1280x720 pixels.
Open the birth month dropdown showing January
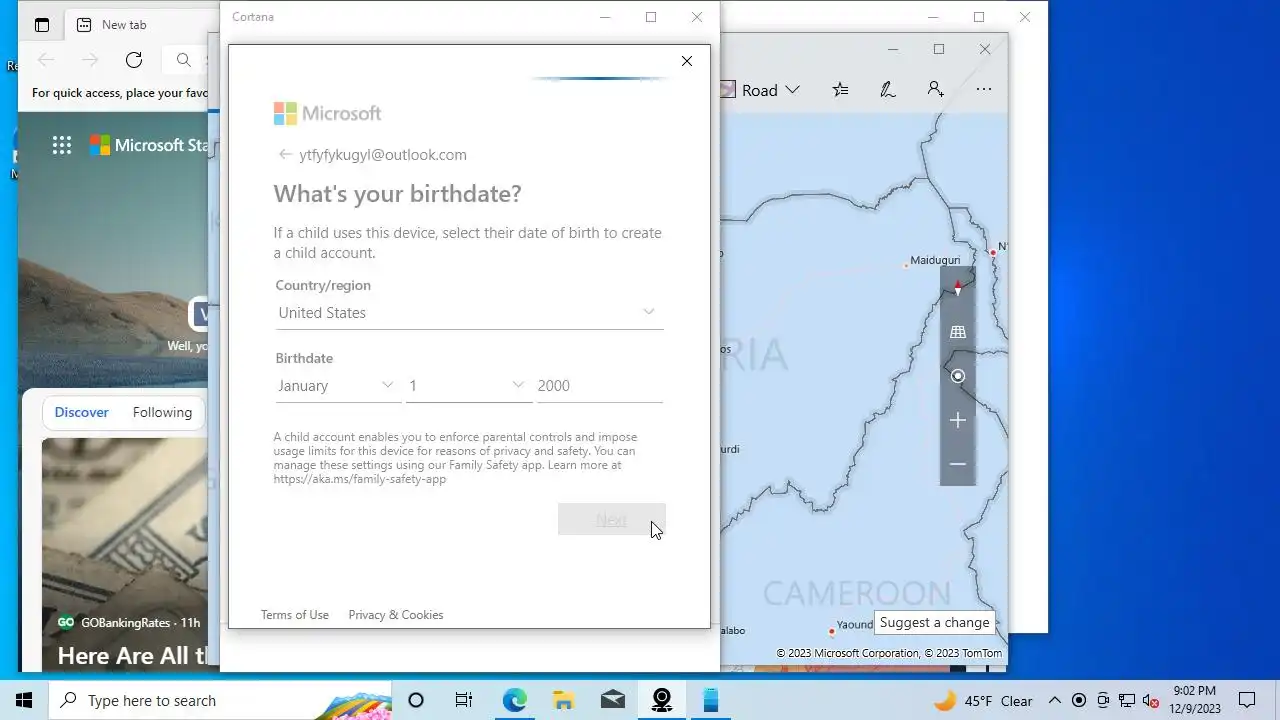coord(338,386)
